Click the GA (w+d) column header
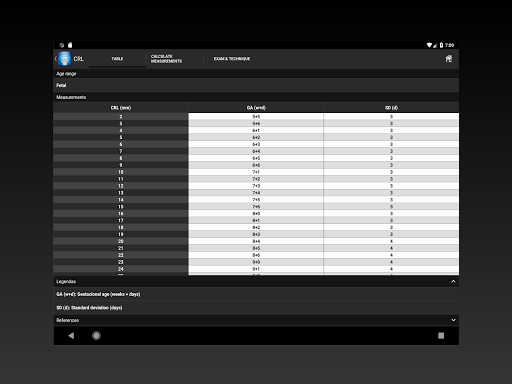 256,108
